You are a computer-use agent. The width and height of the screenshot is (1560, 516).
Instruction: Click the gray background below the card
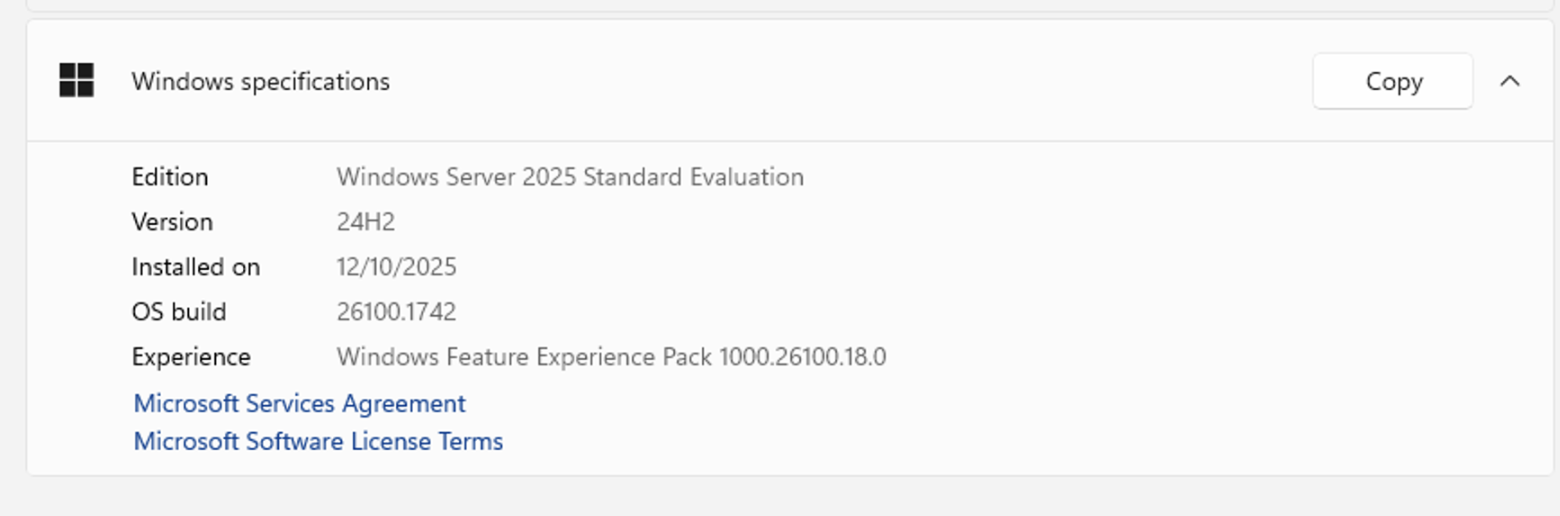[780, 497]
